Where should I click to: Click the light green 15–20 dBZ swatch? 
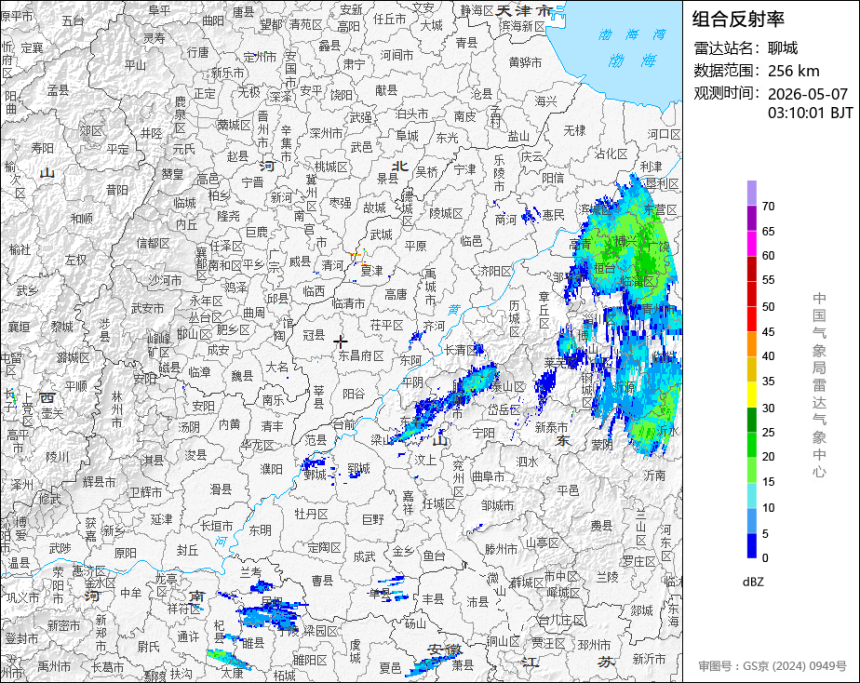(752, 470)
